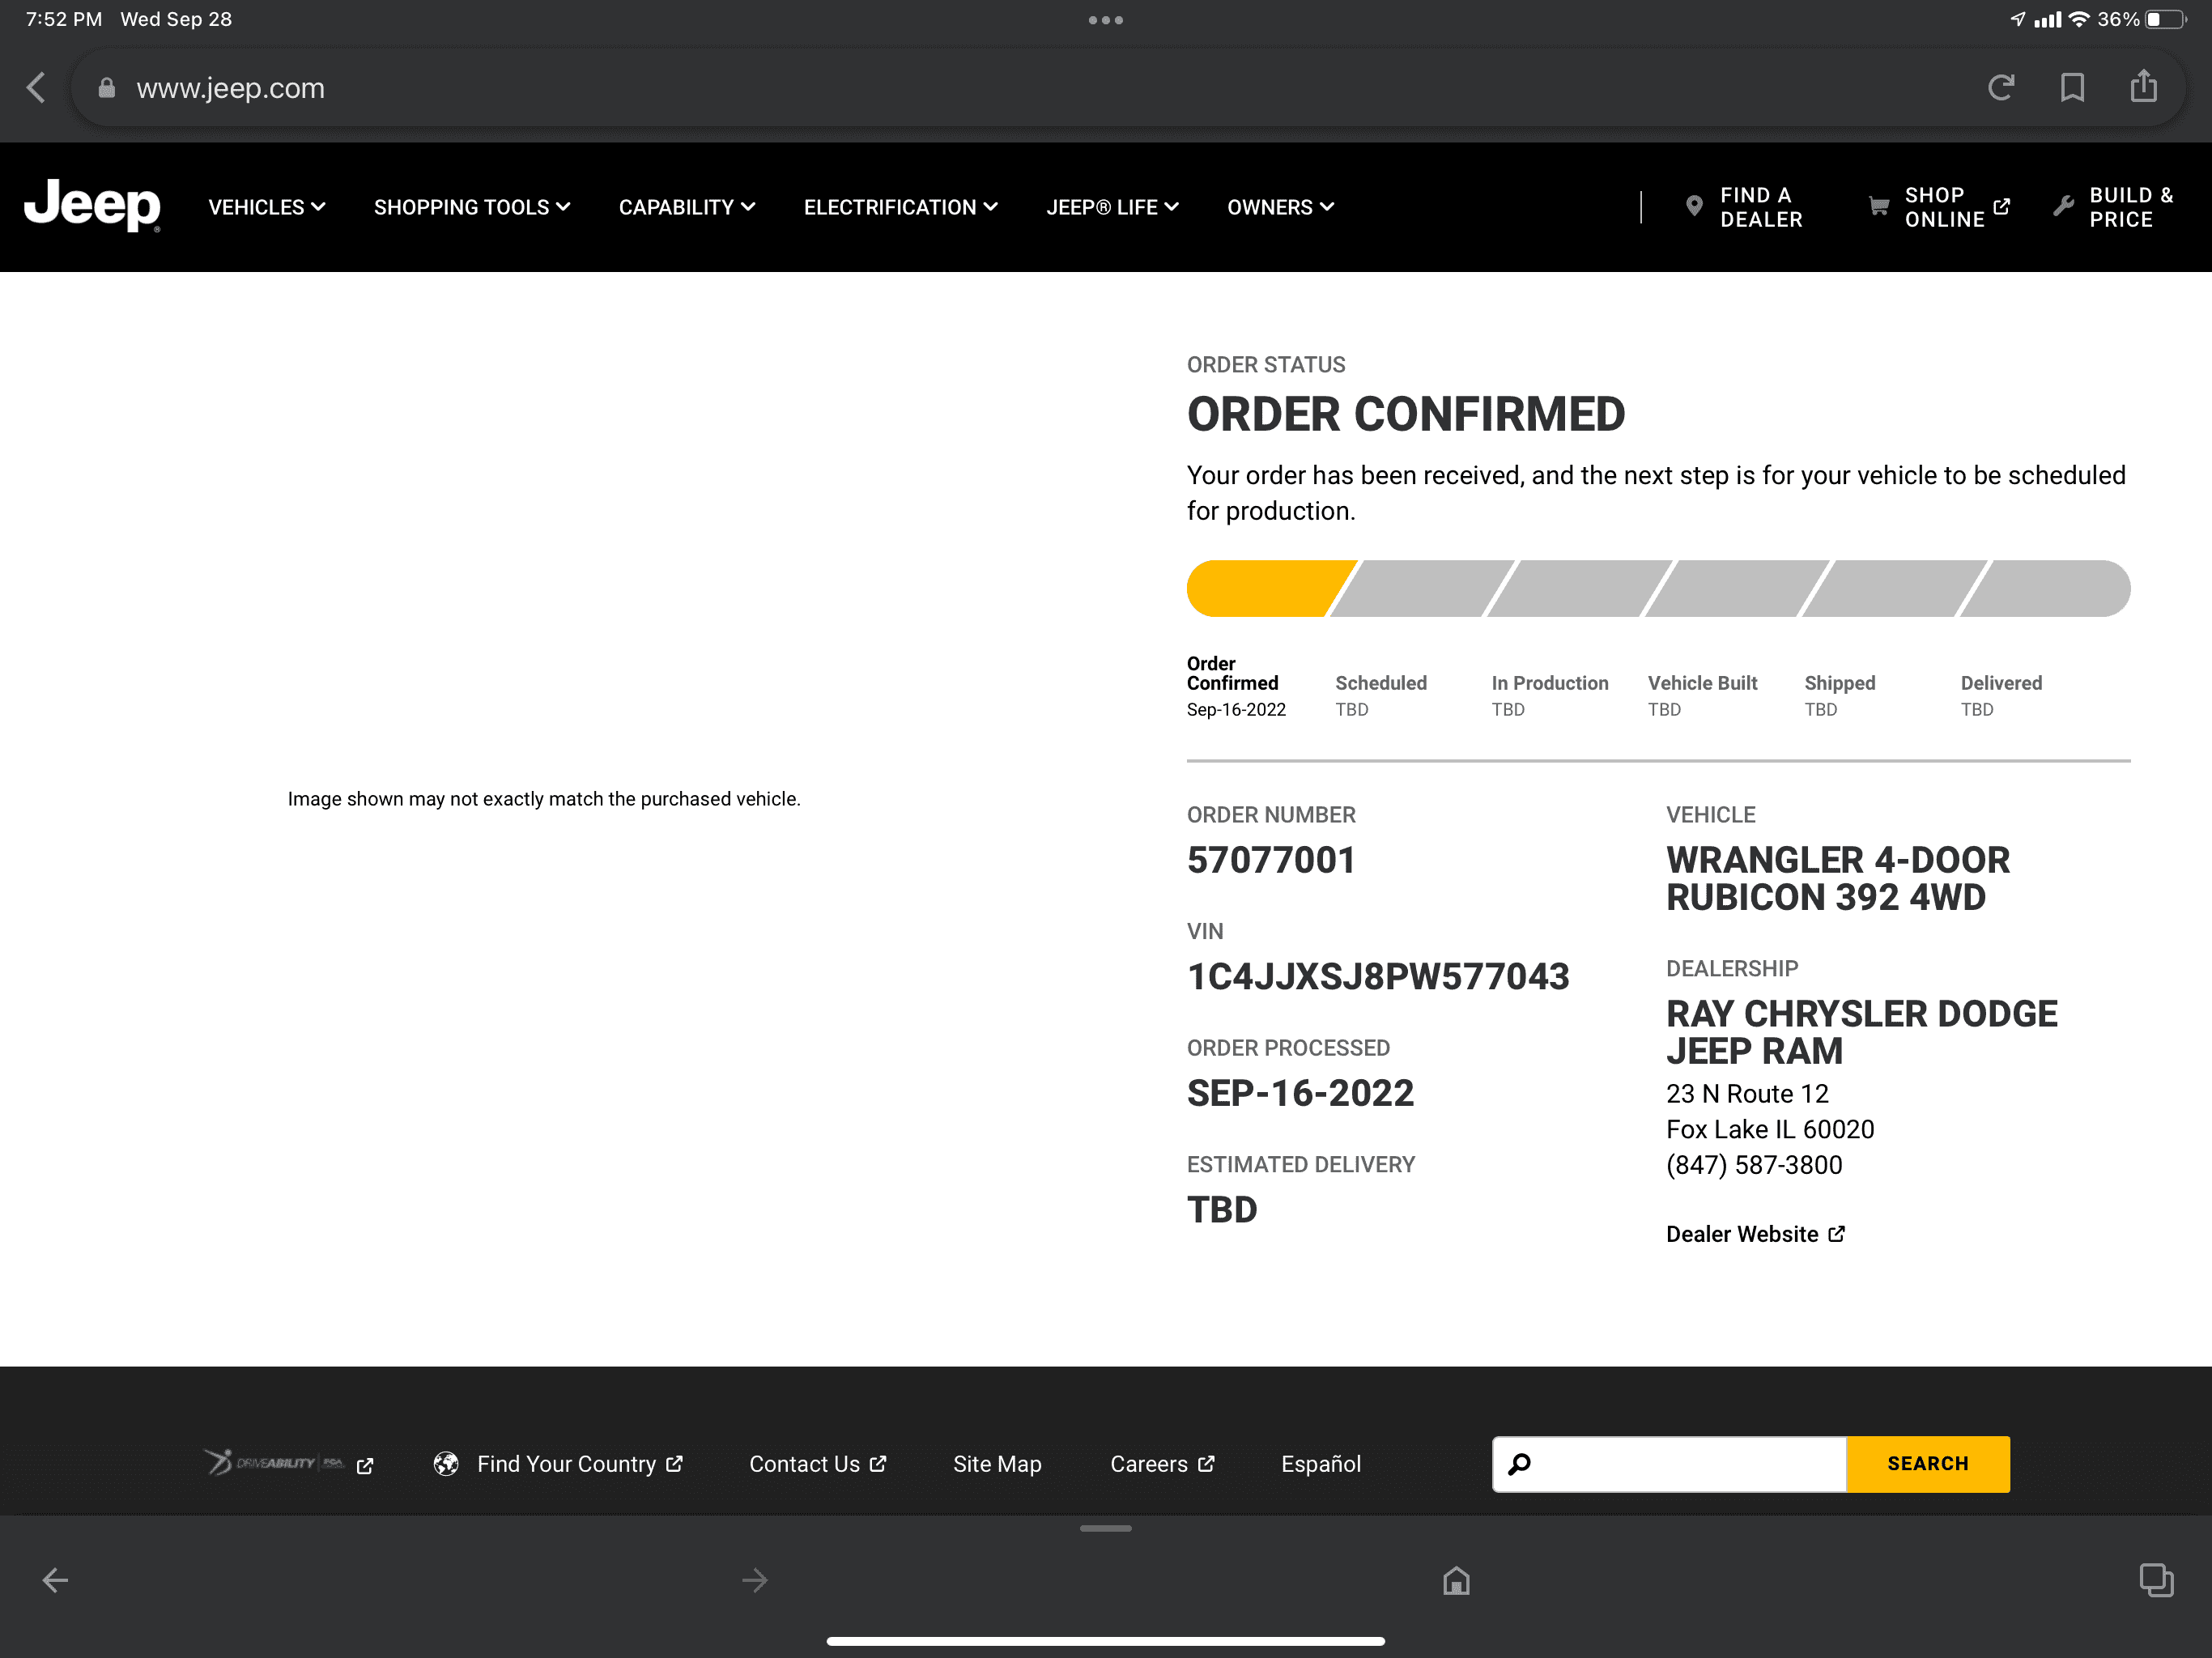The image size is (2212, 1658).
Task: Click the Ray Chrysler Dodge Jeep Ram name
Action: (1862, 1032)
